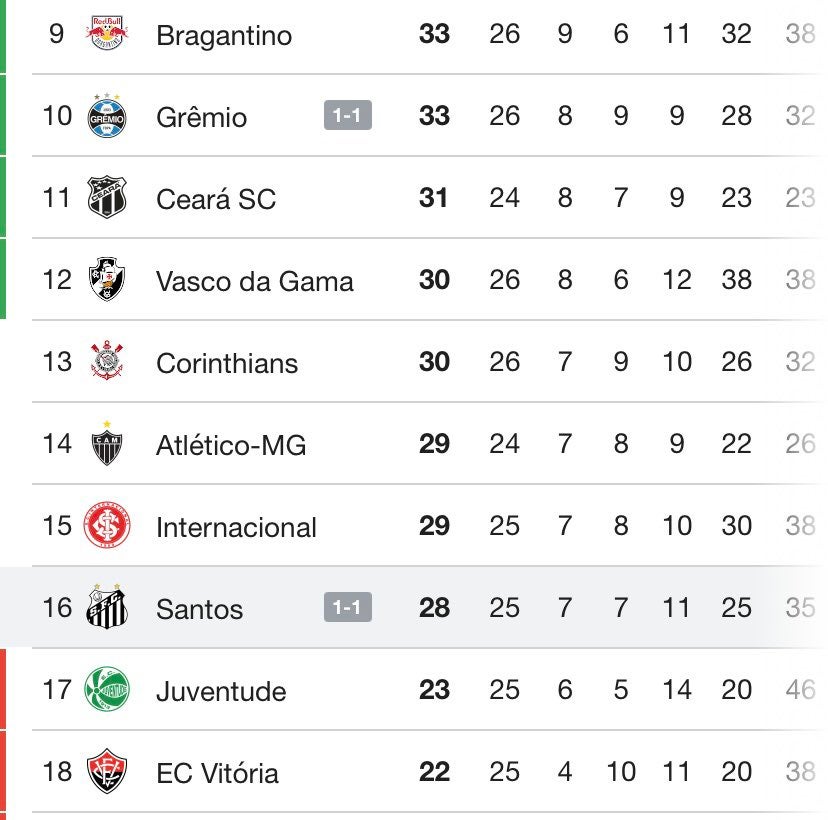Screen dimensions: 828x820
Task: Click the Red Bull Bragantino crest
Action: point(106,34)
